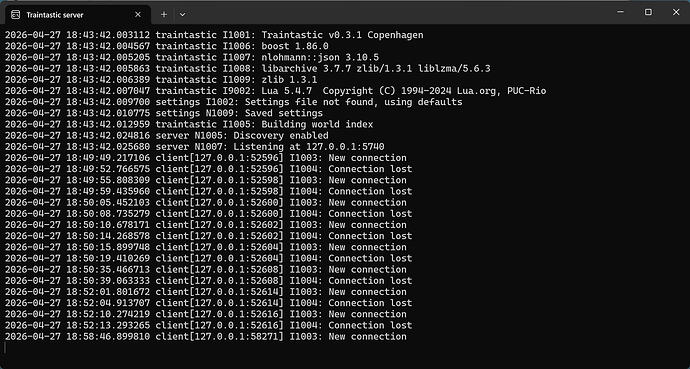Click 'New connection' line for client 52604
The width and height of the screenshot is (690, 369).
tap(206, 247)
